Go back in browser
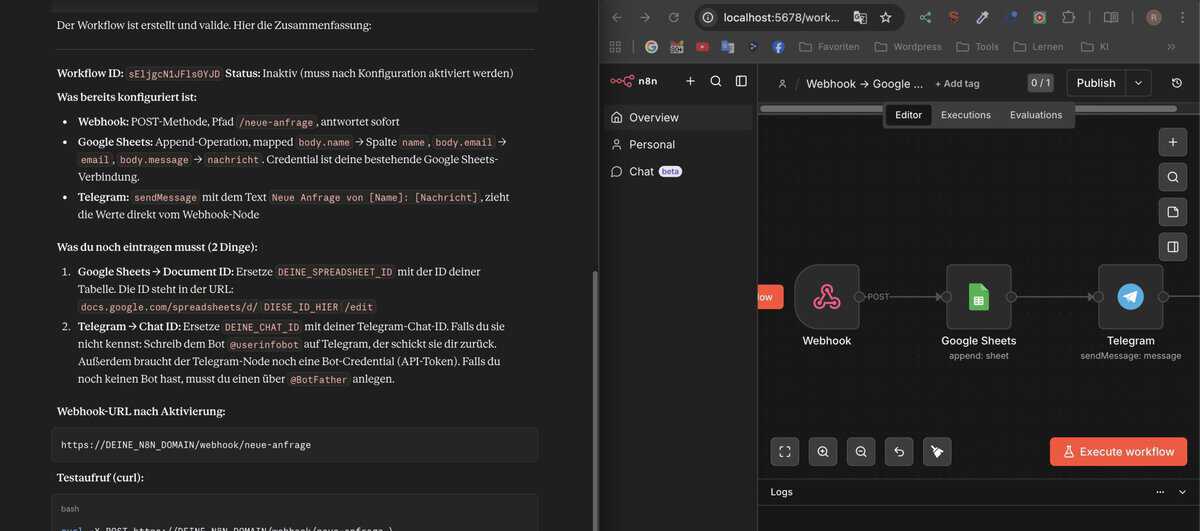 617,17
